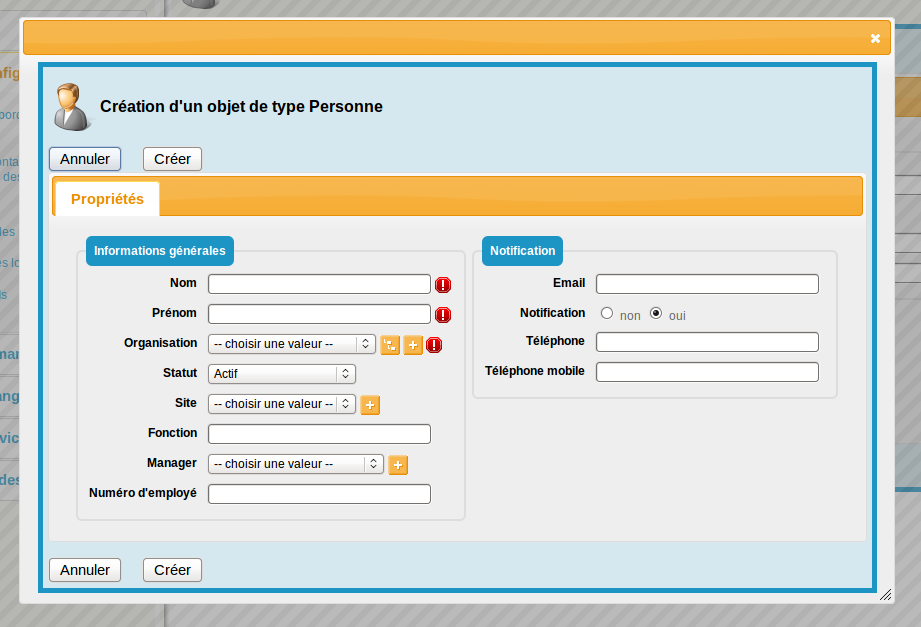
Task: Click the red warning icon beside Nom
Action: [443, 285]
